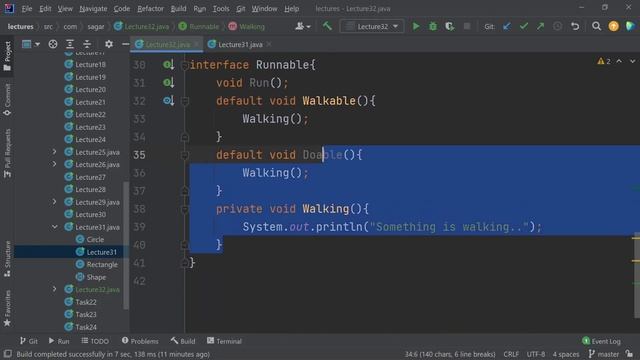Close the Lecture31.java tab
The image size is (640, 360).
[269, 44]
